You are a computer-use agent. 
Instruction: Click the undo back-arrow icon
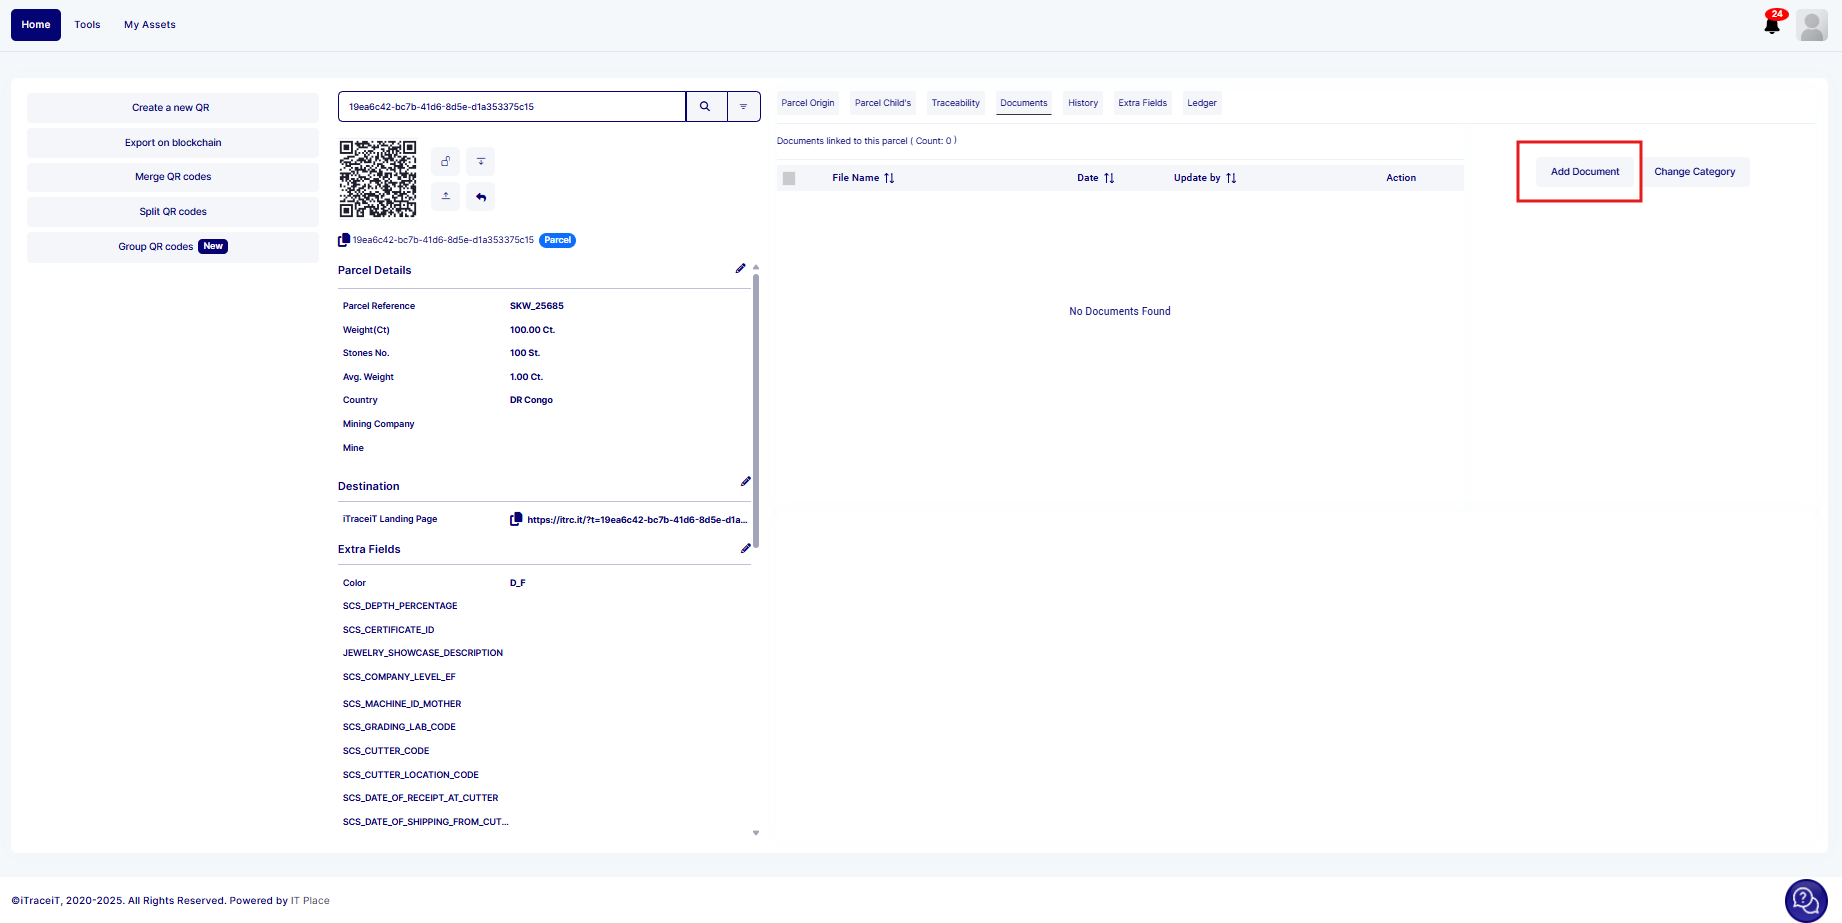pyautogui.click(x=481, y=196)
